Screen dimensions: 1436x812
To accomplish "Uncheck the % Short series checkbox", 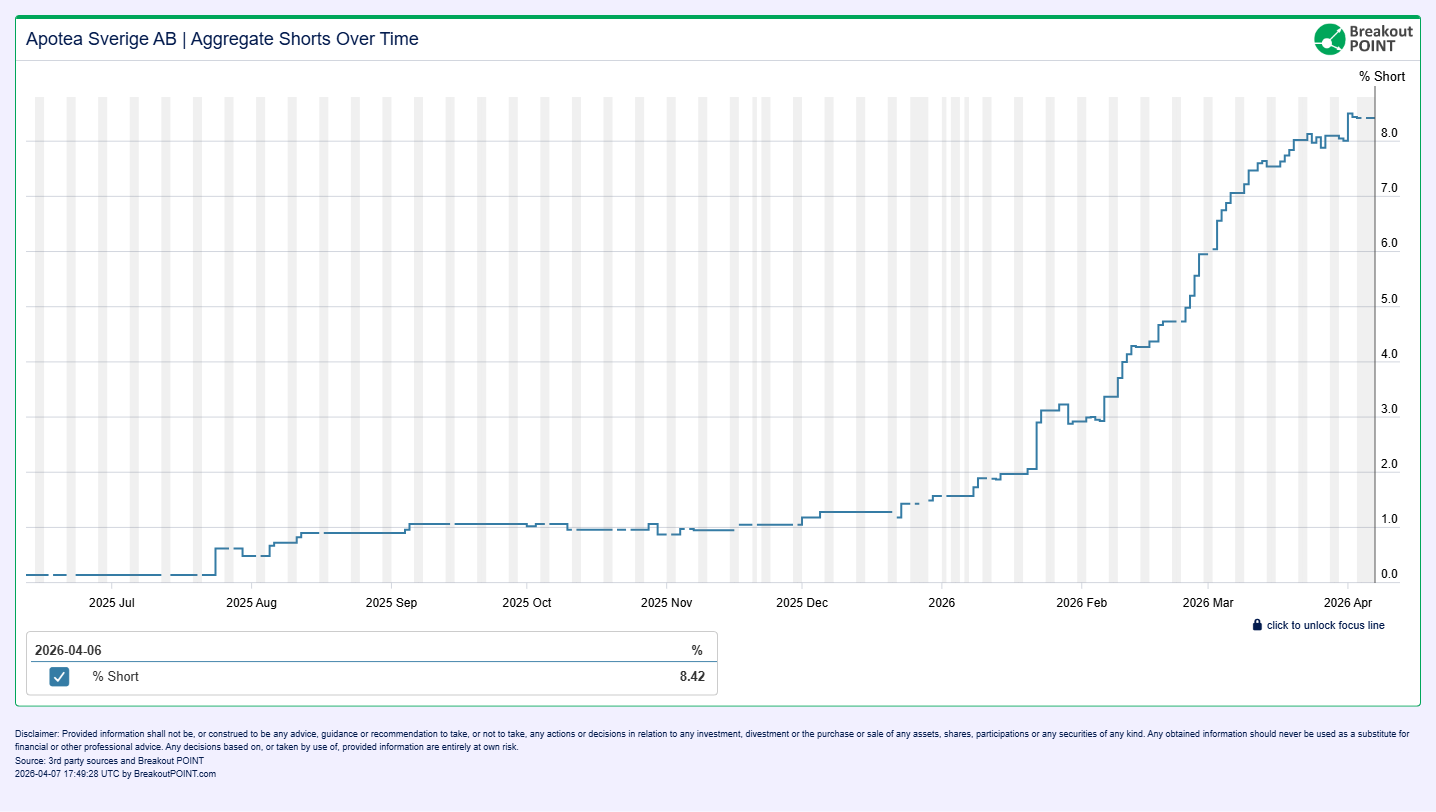I will (60, 677).
